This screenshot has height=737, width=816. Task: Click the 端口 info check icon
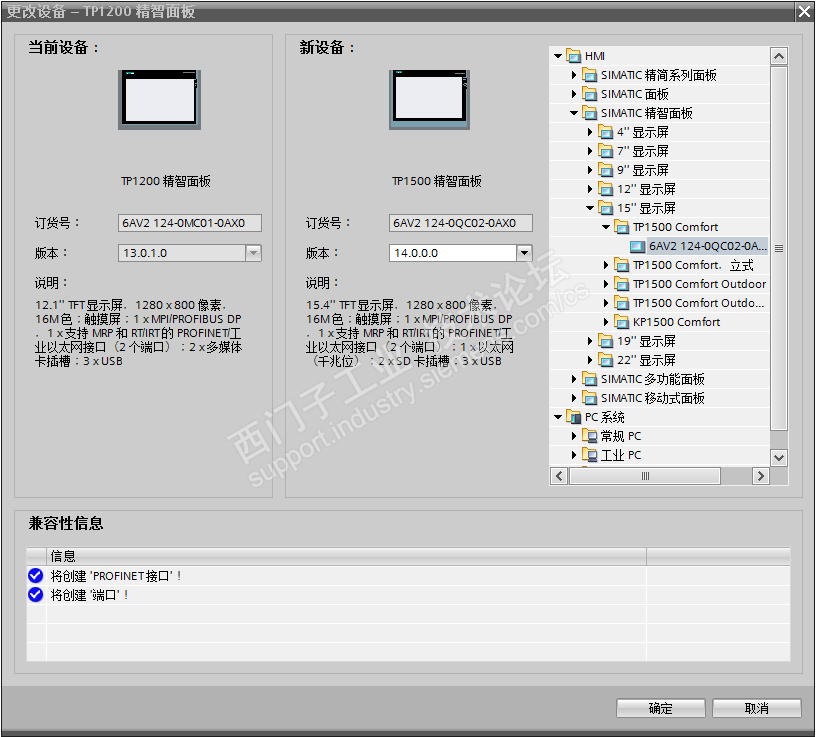coord(35,594)
